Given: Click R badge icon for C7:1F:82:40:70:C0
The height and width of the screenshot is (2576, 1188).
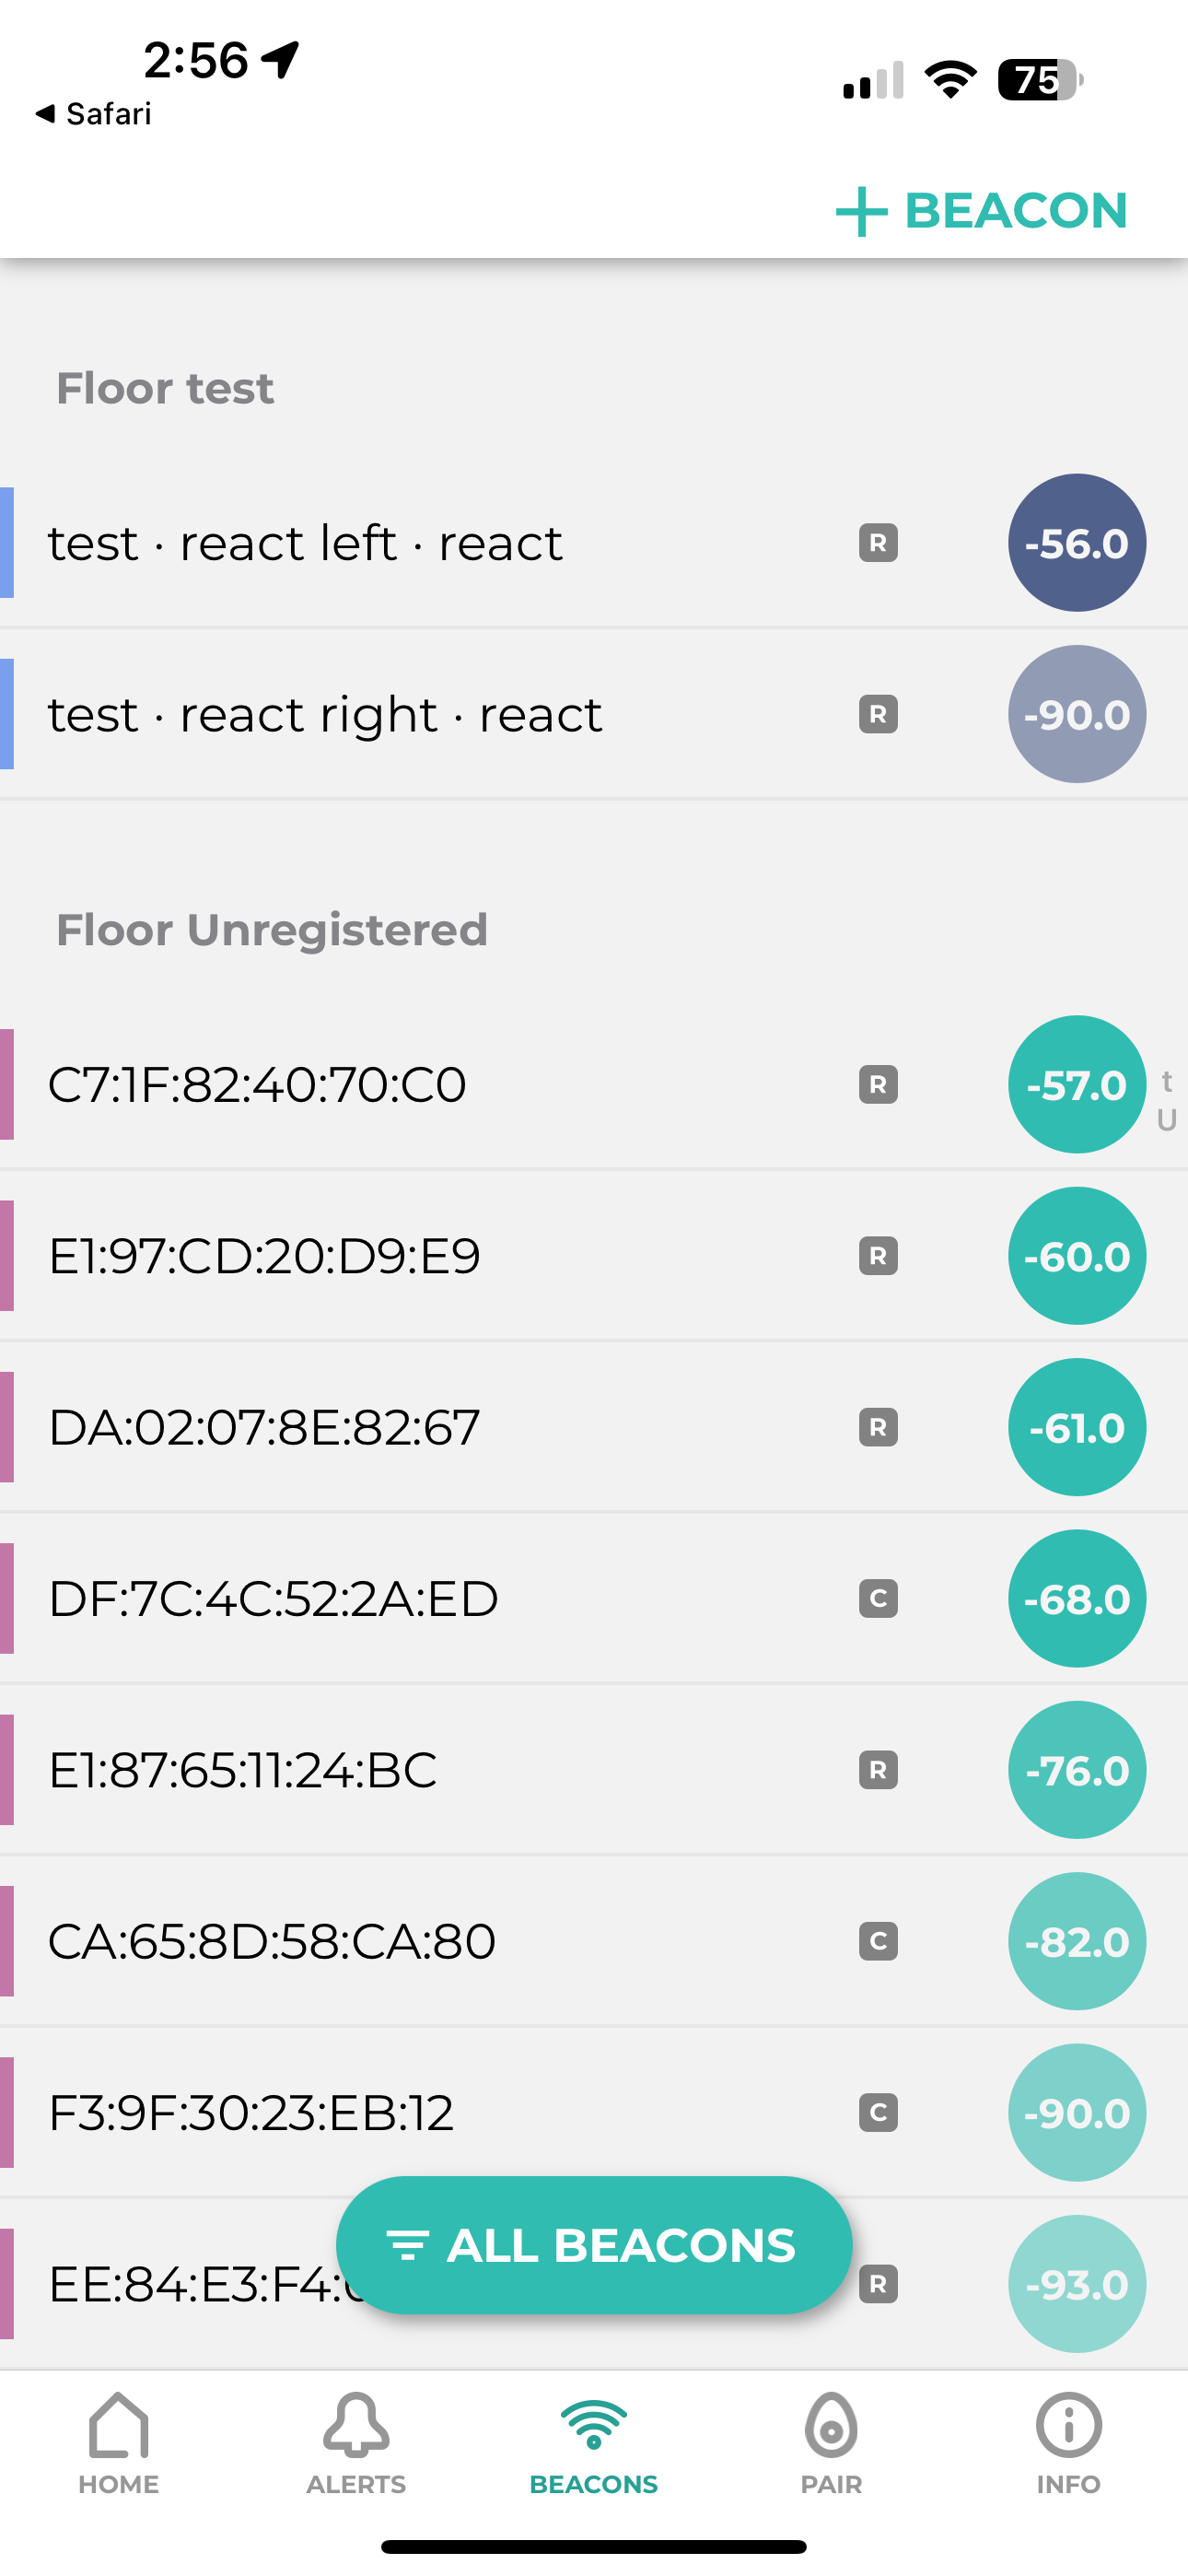Looking at the screenshot, I should [878, 1085].
